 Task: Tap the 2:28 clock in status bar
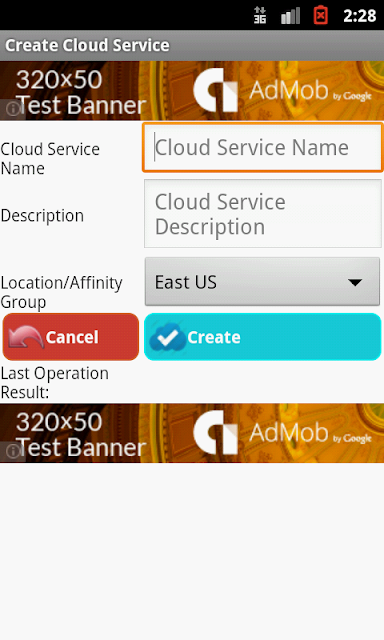pyautogui.click(x=360, y=16)
